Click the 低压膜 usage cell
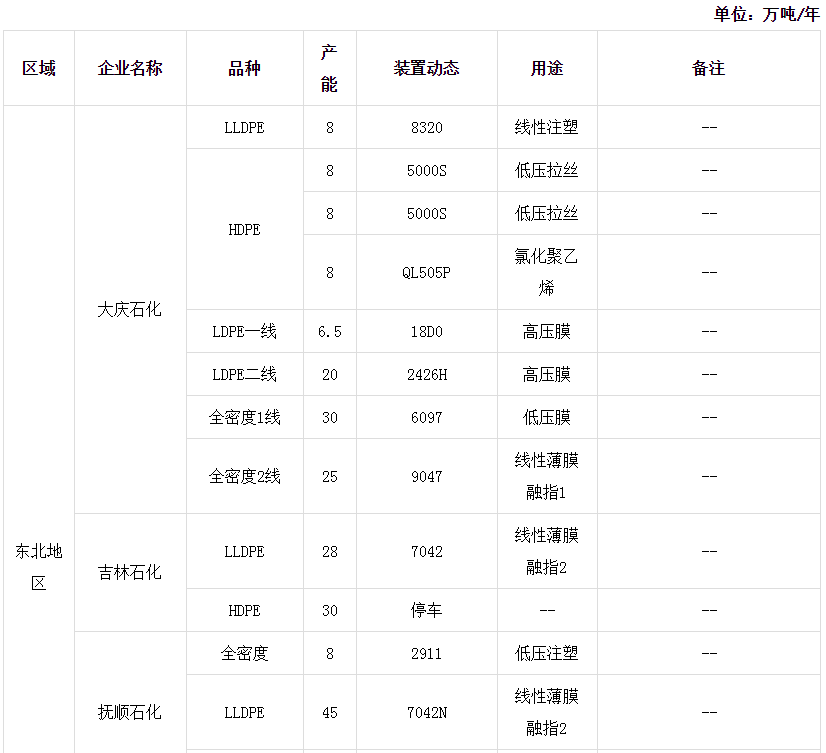This screenshot has width=826, height=753. click(x=547, y=417)
